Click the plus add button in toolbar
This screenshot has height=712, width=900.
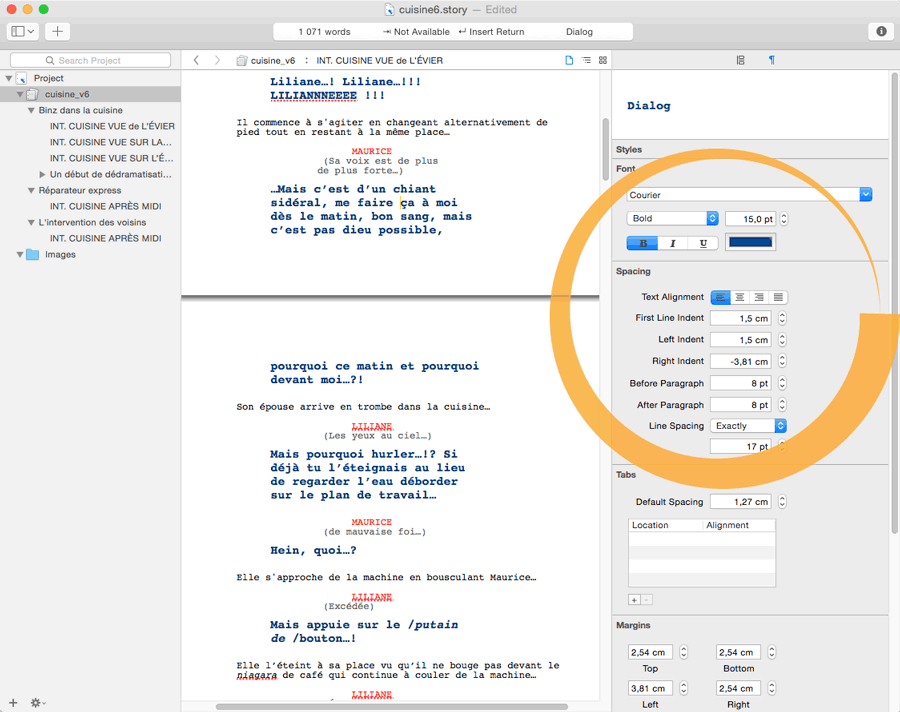[x=57, y=32]
